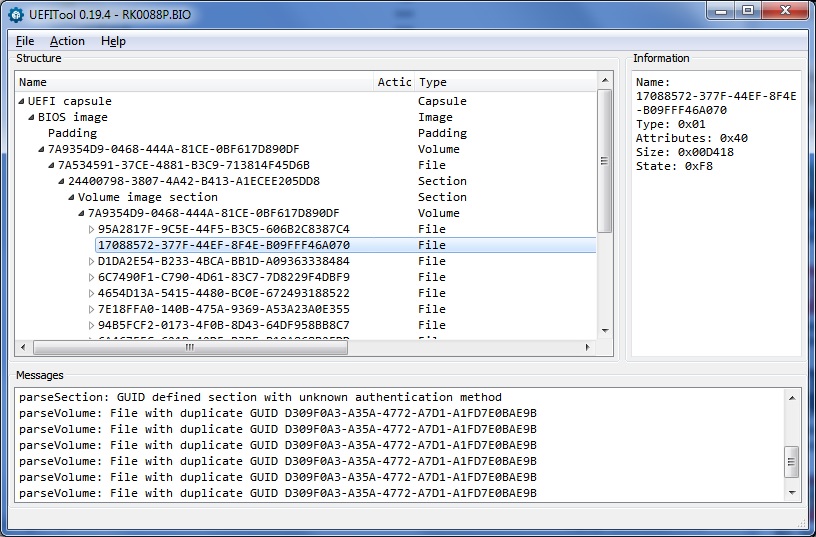Click the Structure vertical scrollbar thumb
The image size is (816, 537).
[x=605, y=161]
